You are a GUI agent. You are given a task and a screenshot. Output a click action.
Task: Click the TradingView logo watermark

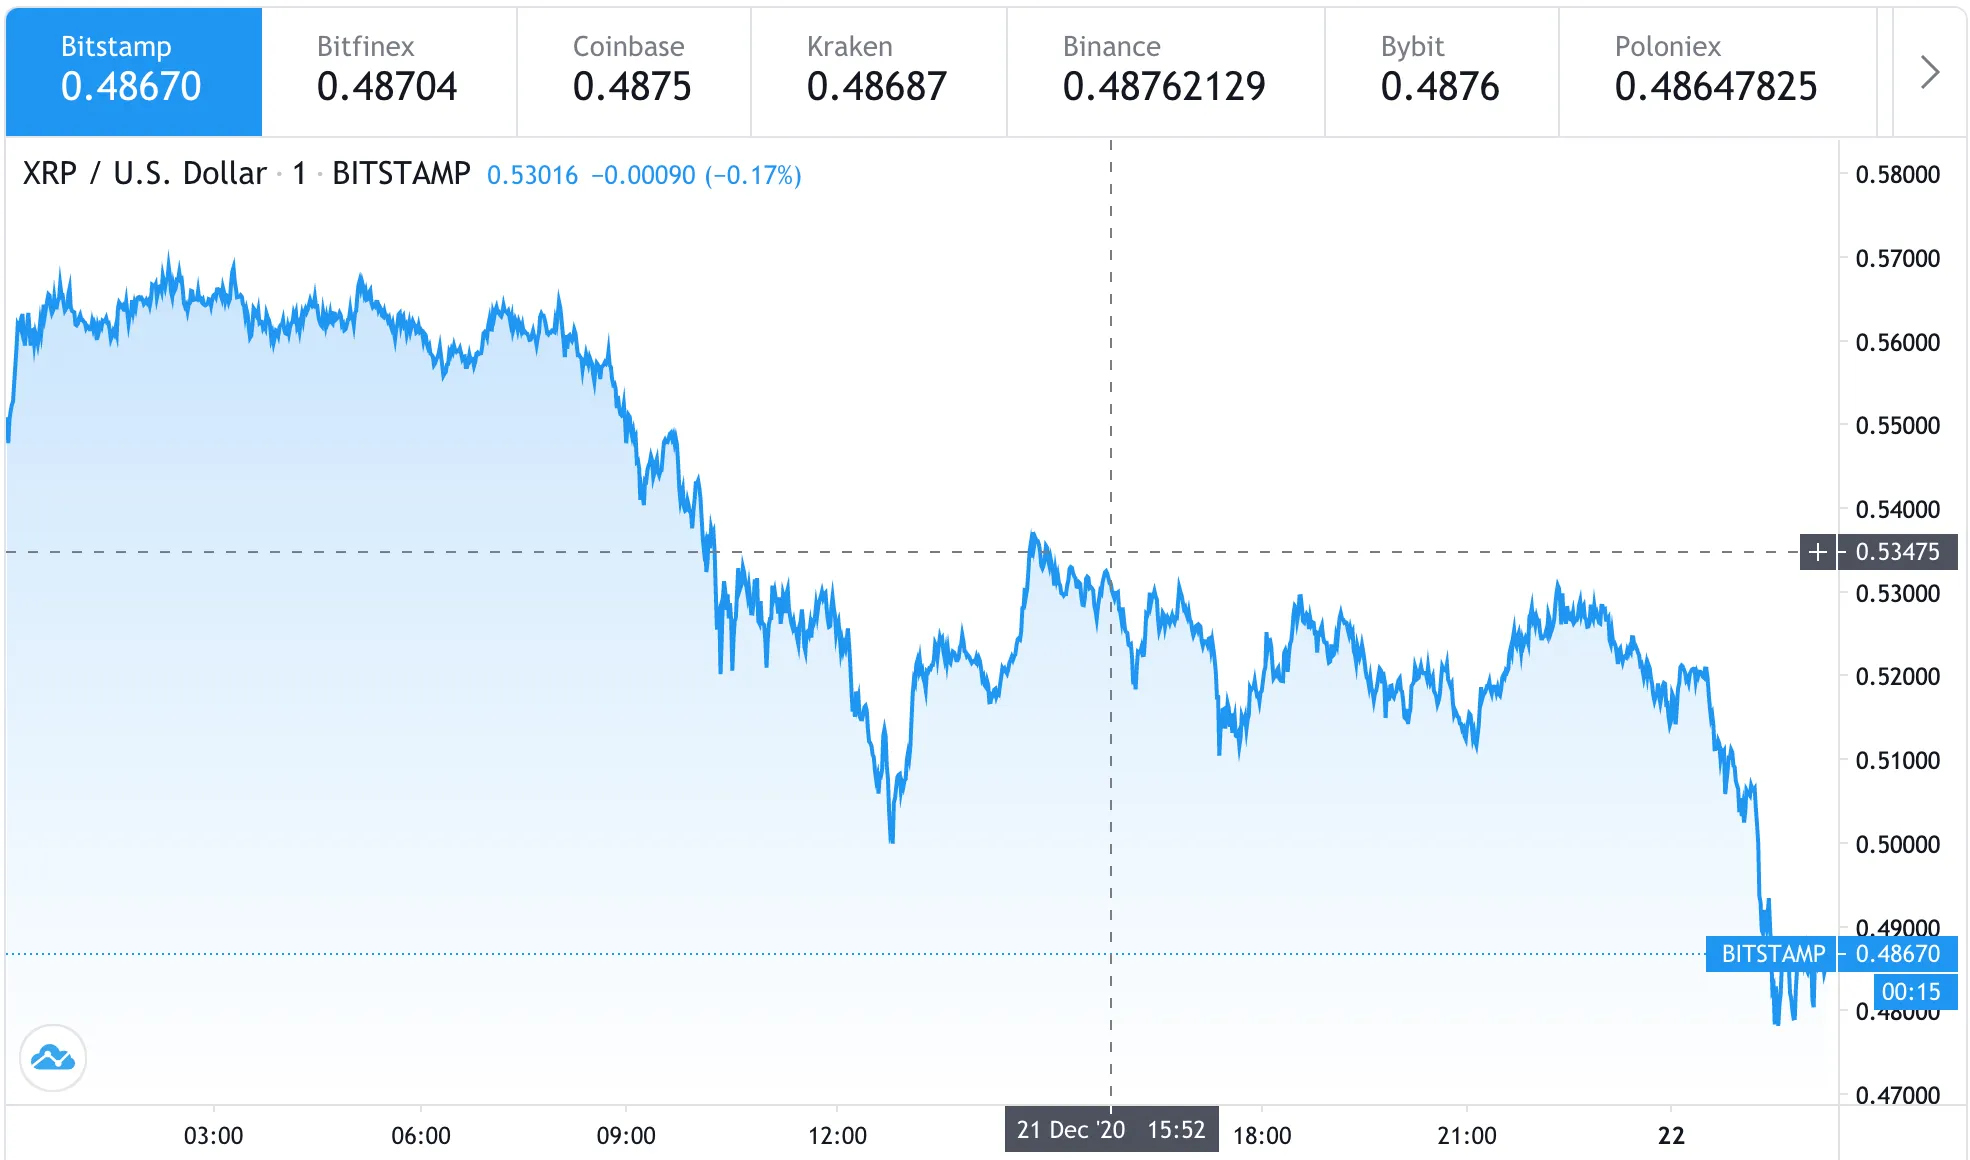[x=52, y=1058]
